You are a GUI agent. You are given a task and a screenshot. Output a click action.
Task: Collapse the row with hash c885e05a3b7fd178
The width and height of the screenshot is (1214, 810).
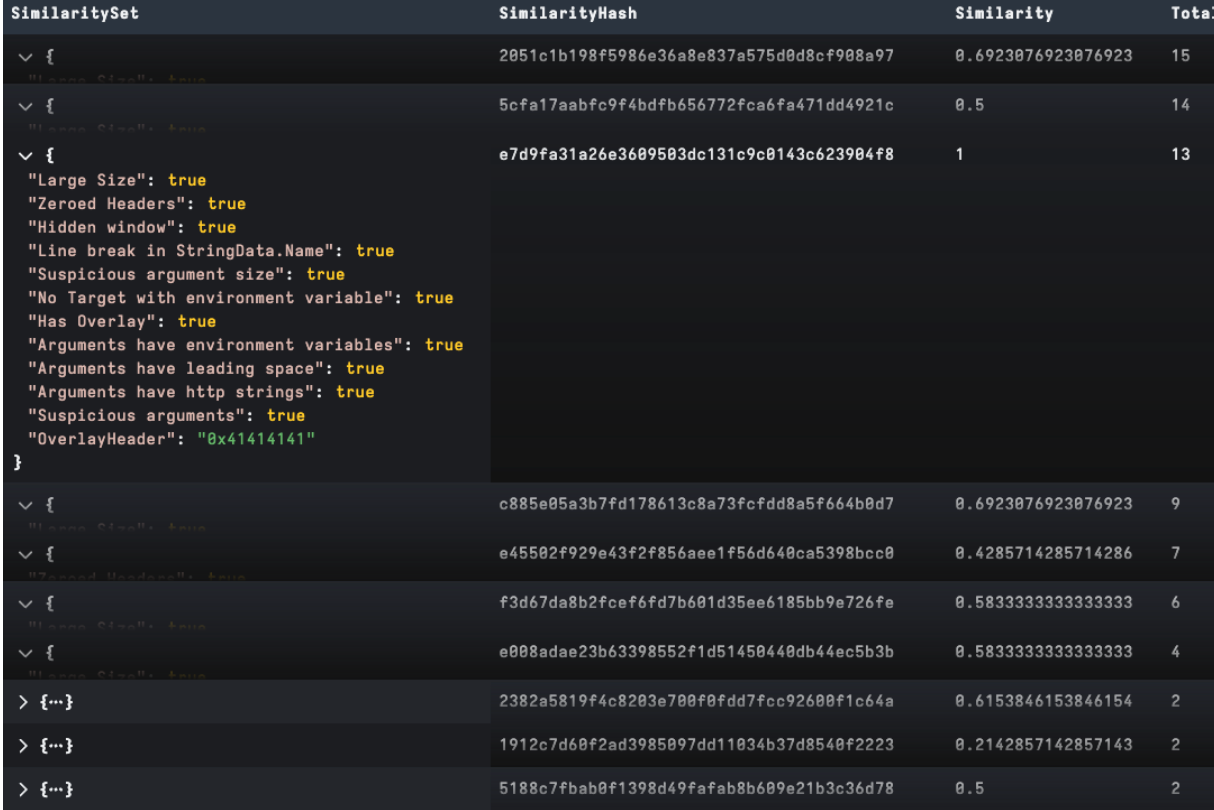(x=24, y=506)
